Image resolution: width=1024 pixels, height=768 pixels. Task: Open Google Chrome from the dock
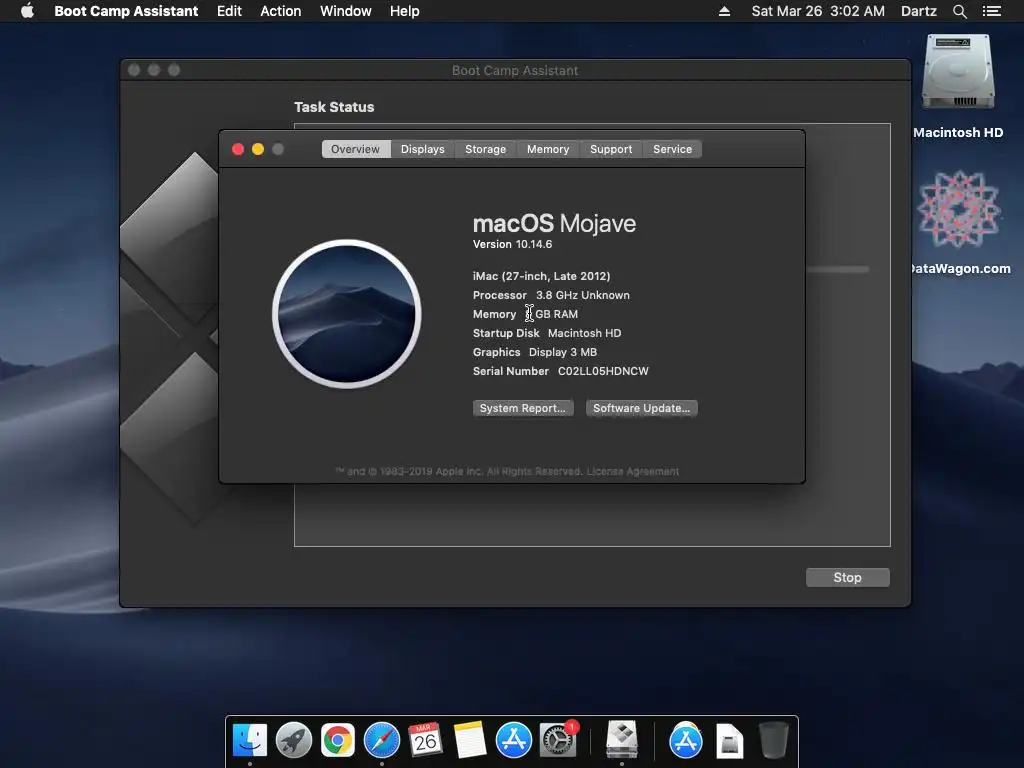(338, 740)
